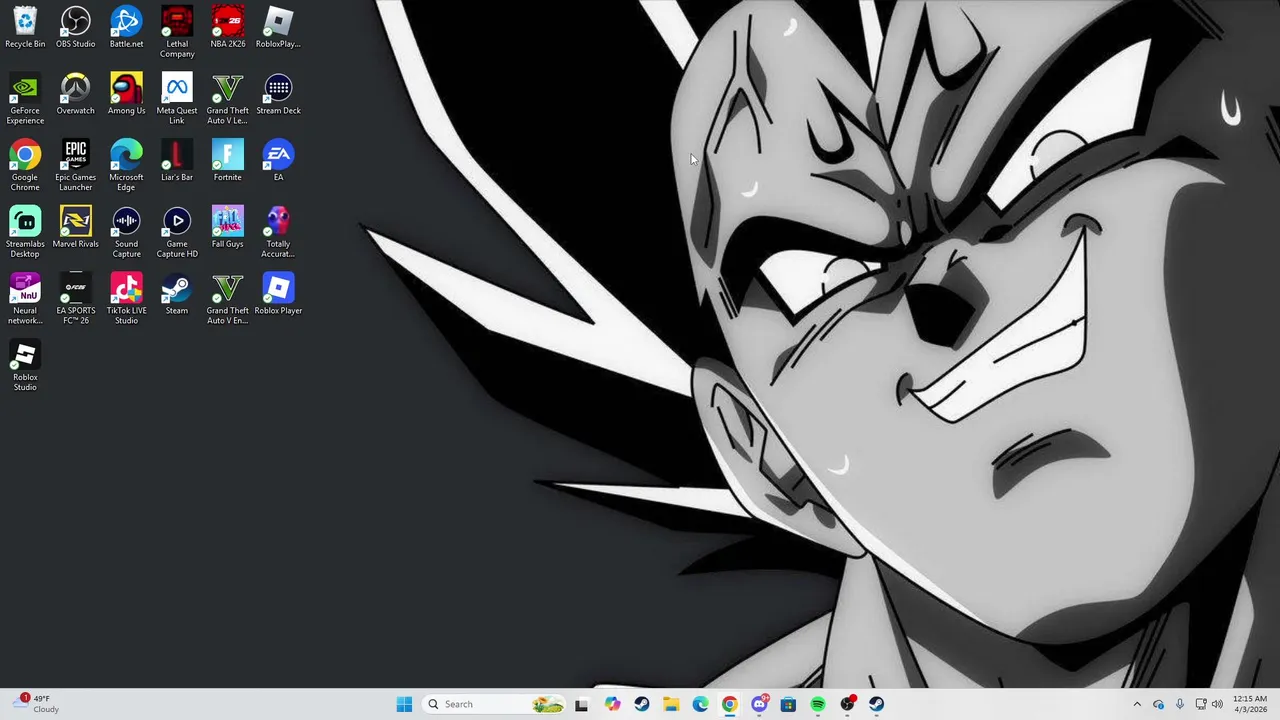Open Microsoft Store from the taskbar

(789, 704)
